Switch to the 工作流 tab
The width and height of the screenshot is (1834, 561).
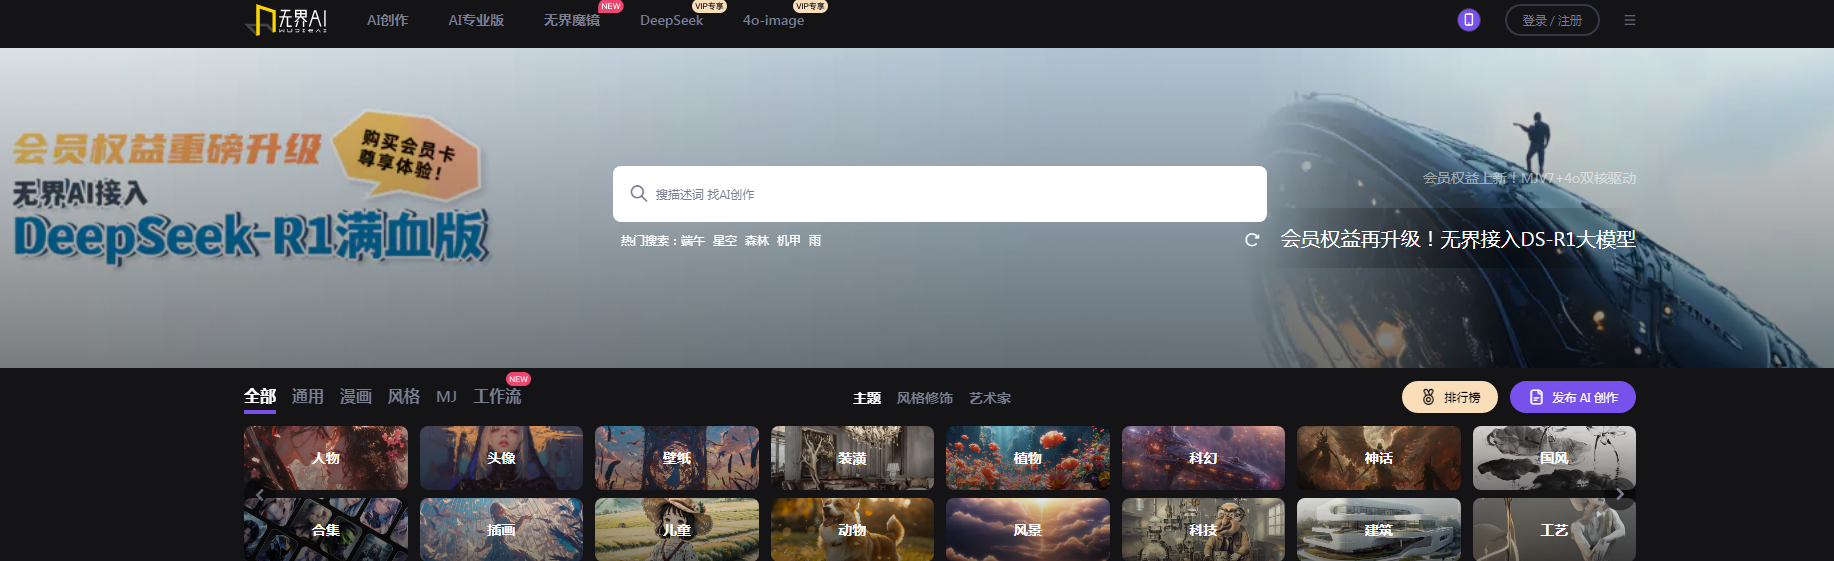(x=497, y=397)
